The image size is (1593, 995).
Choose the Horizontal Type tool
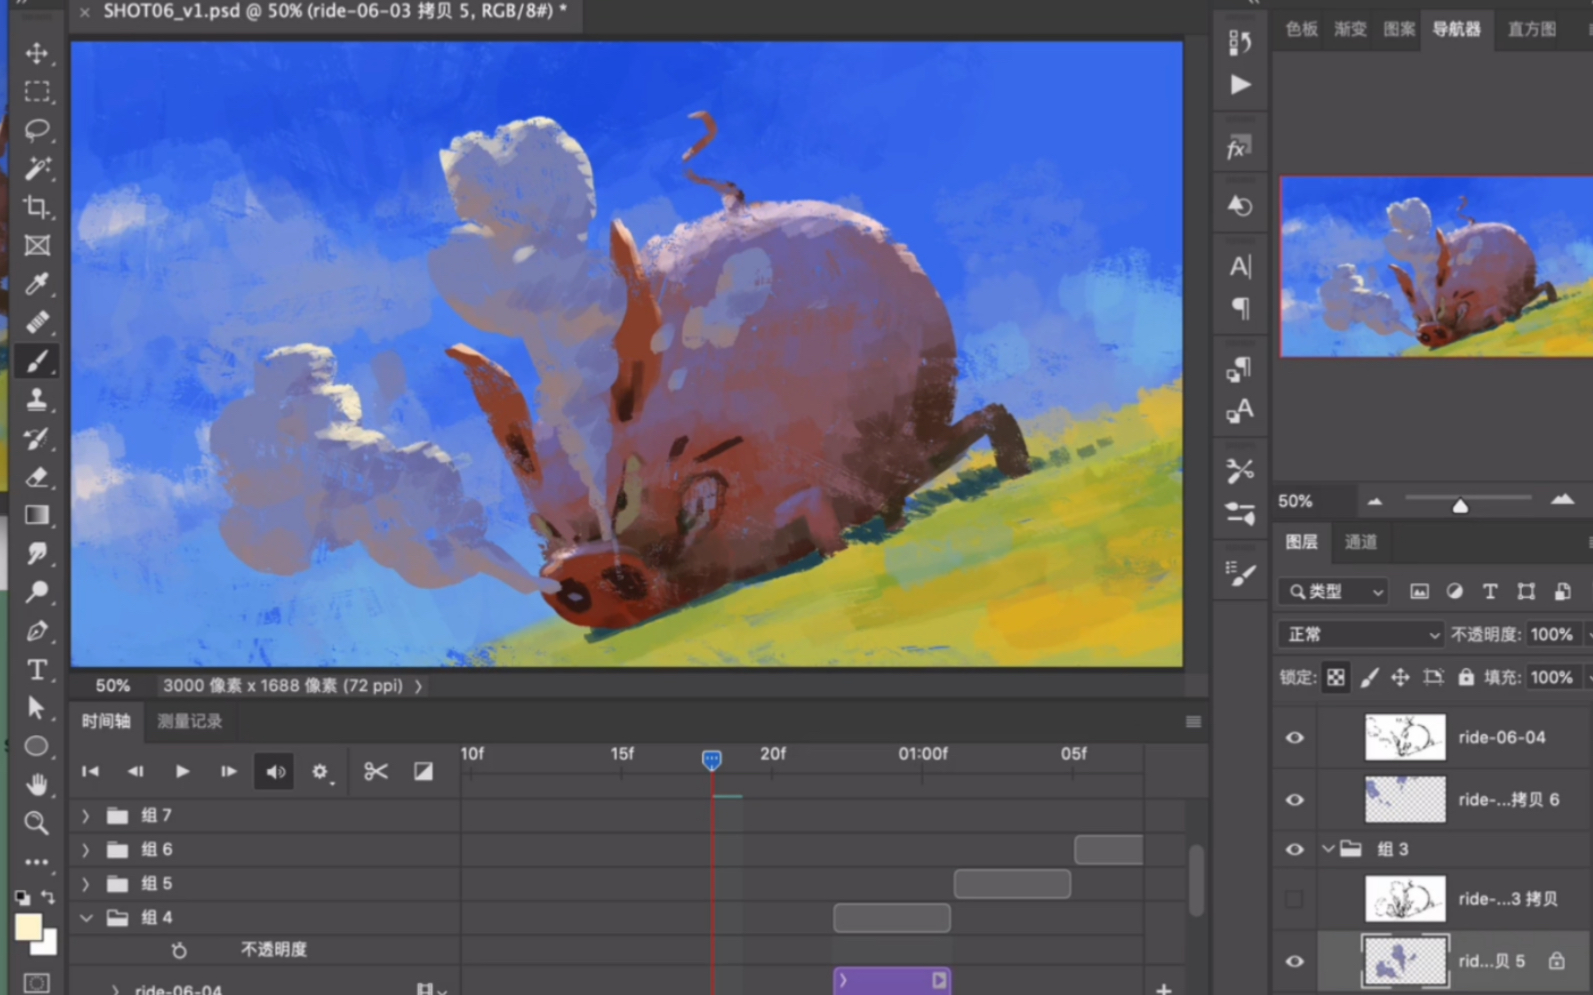click(x=37, y=669)
